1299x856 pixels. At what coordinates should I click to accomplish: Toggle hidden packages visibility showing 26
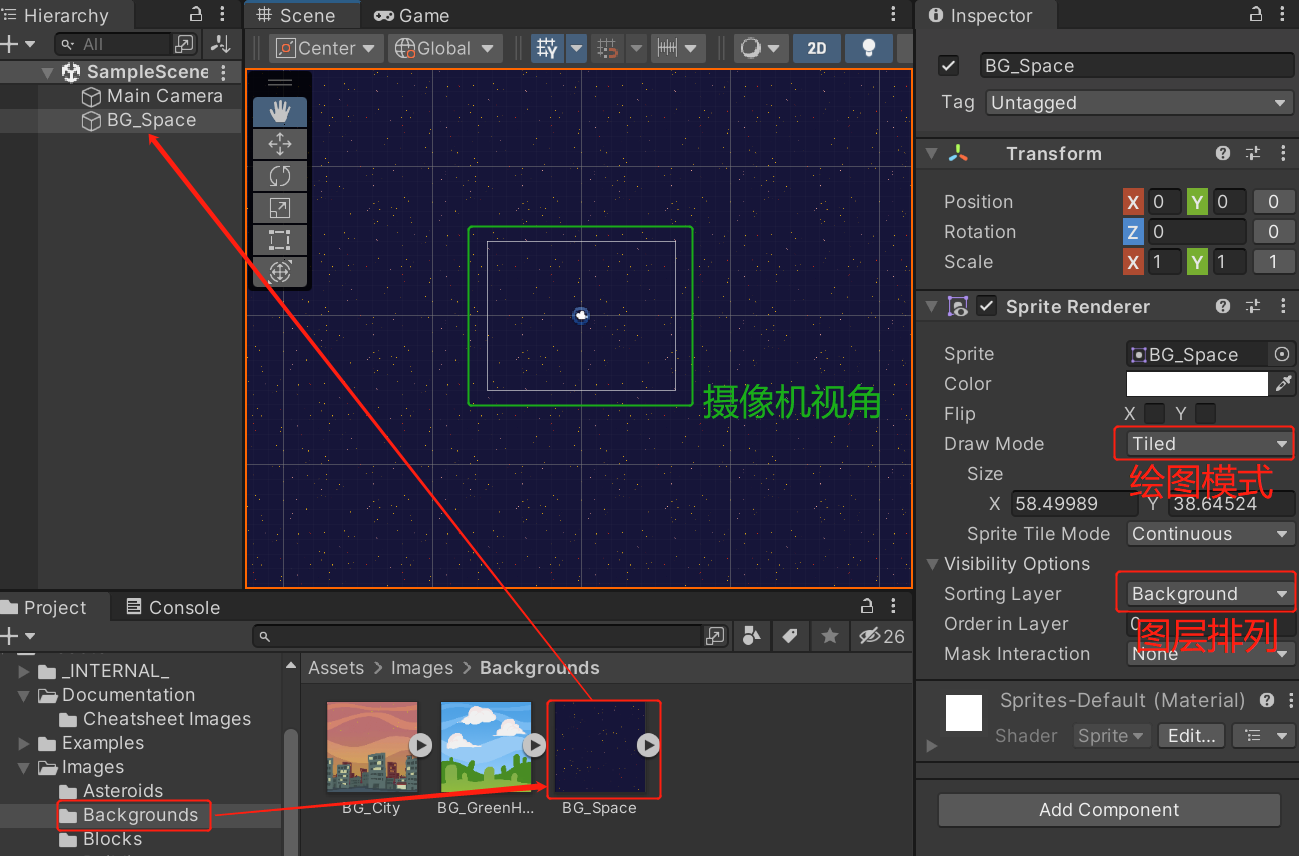882,636
